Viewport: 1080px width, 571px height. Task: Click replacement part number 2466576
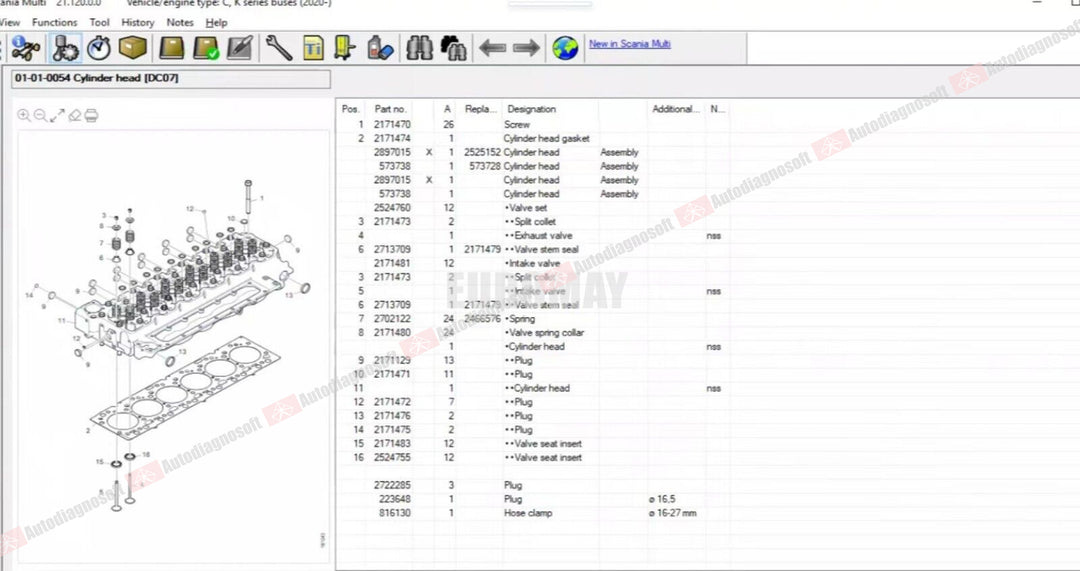pyautogui.click(x=482, y=319)
